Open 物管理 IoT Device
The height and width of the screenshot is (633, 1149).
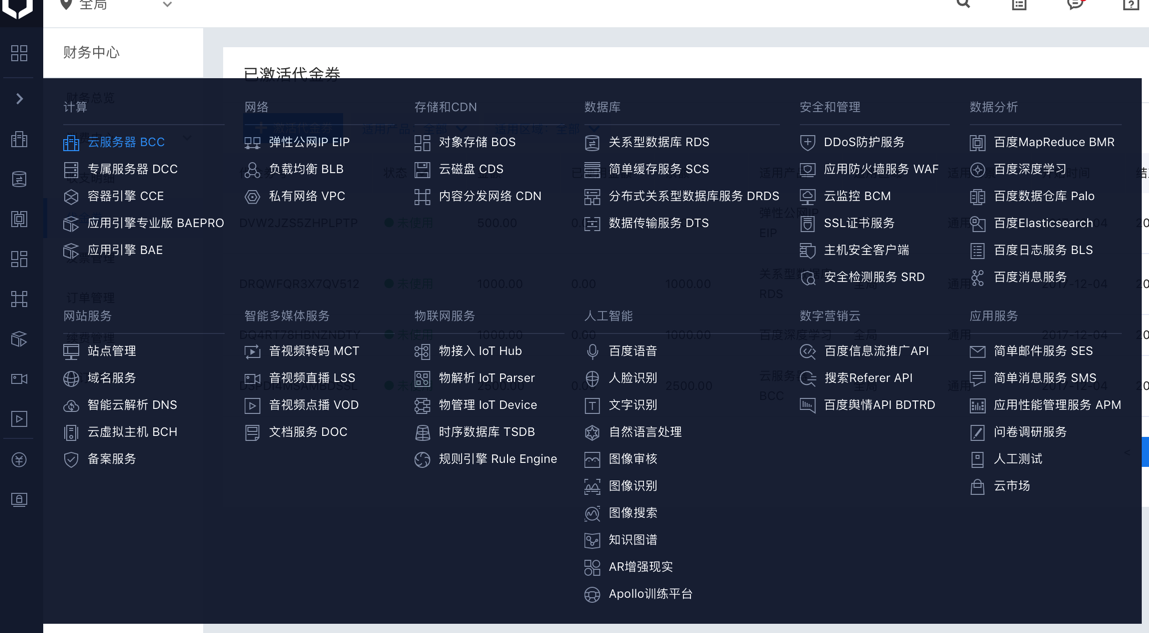[x=487, y=404]
